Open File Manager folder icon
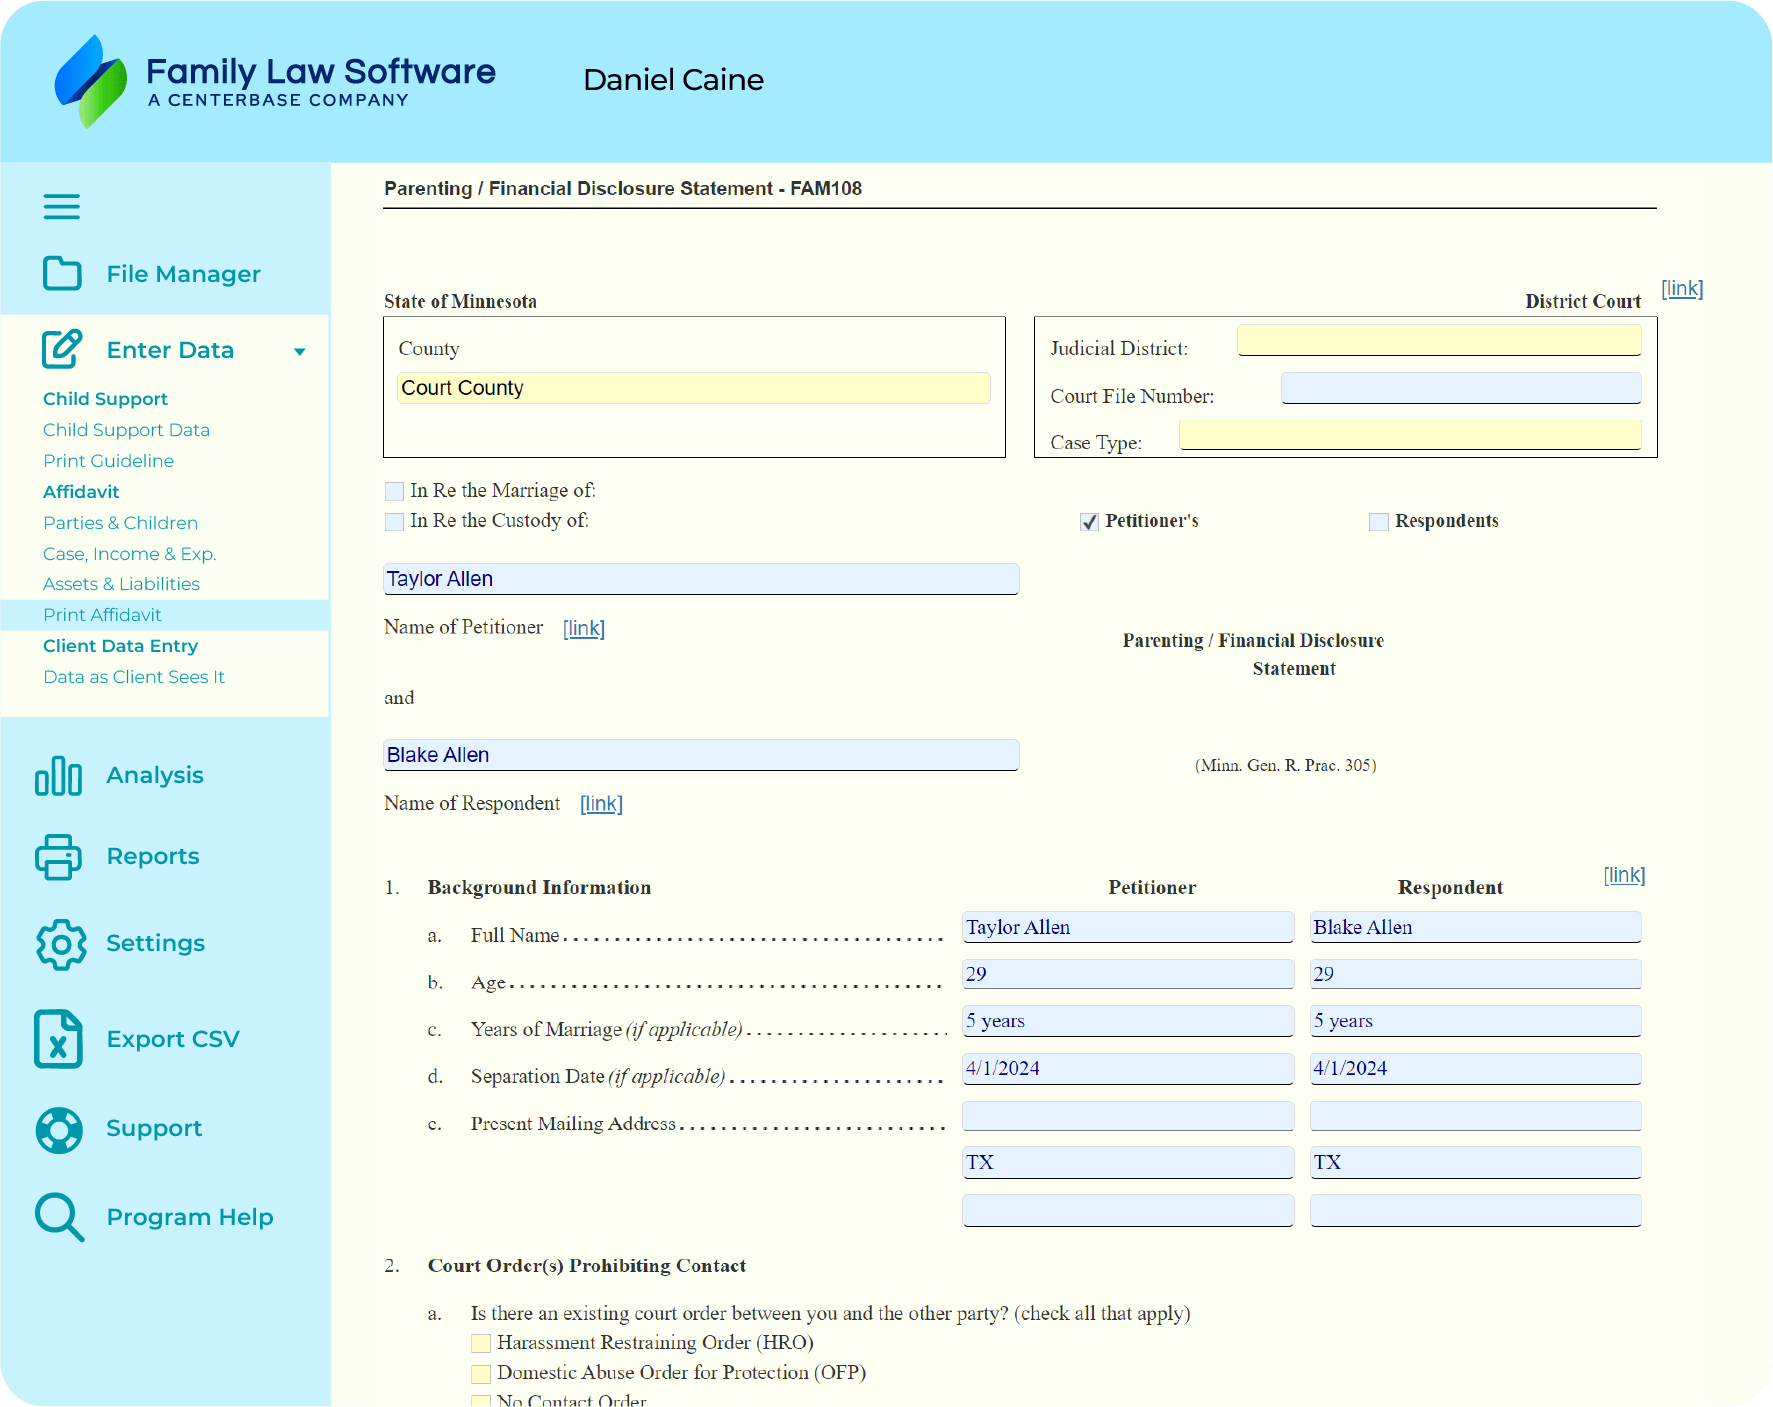This screenshot has height=1407, width=1773. click(62, 273)
